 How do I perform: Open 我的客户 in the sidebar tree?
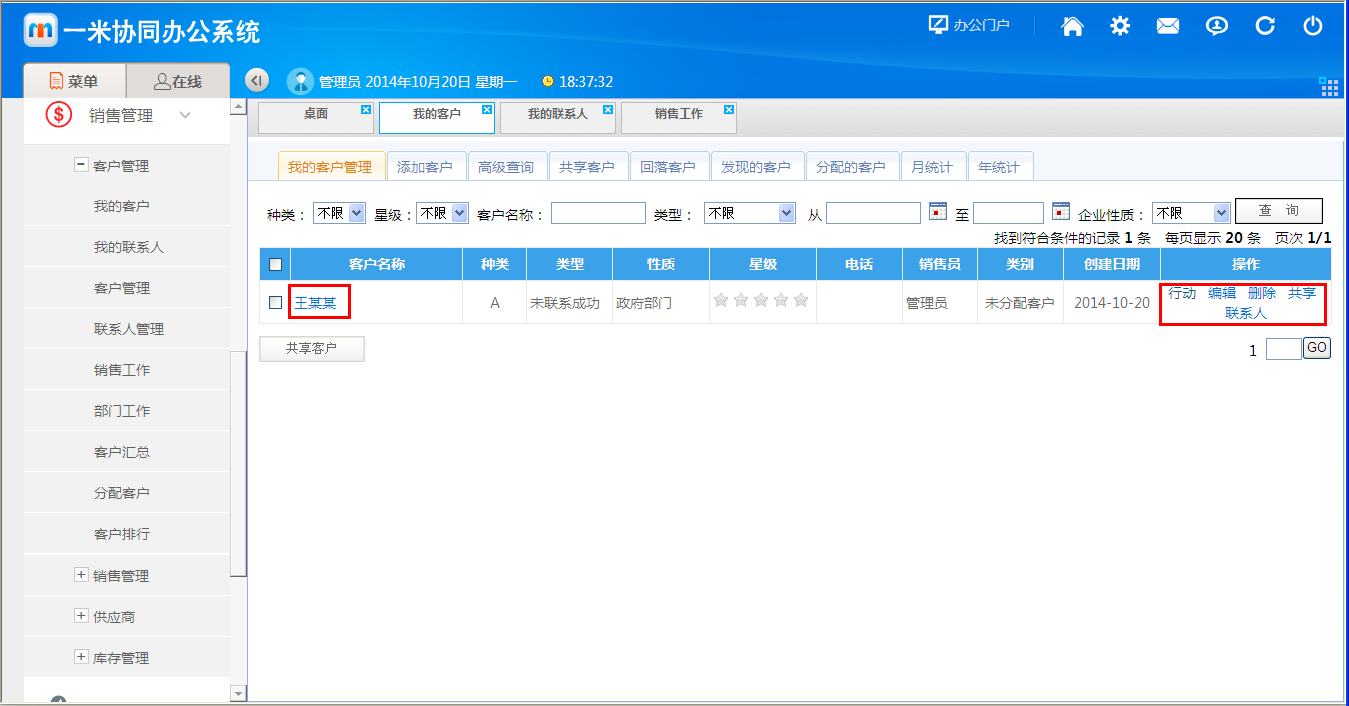(x=122, y=206)
